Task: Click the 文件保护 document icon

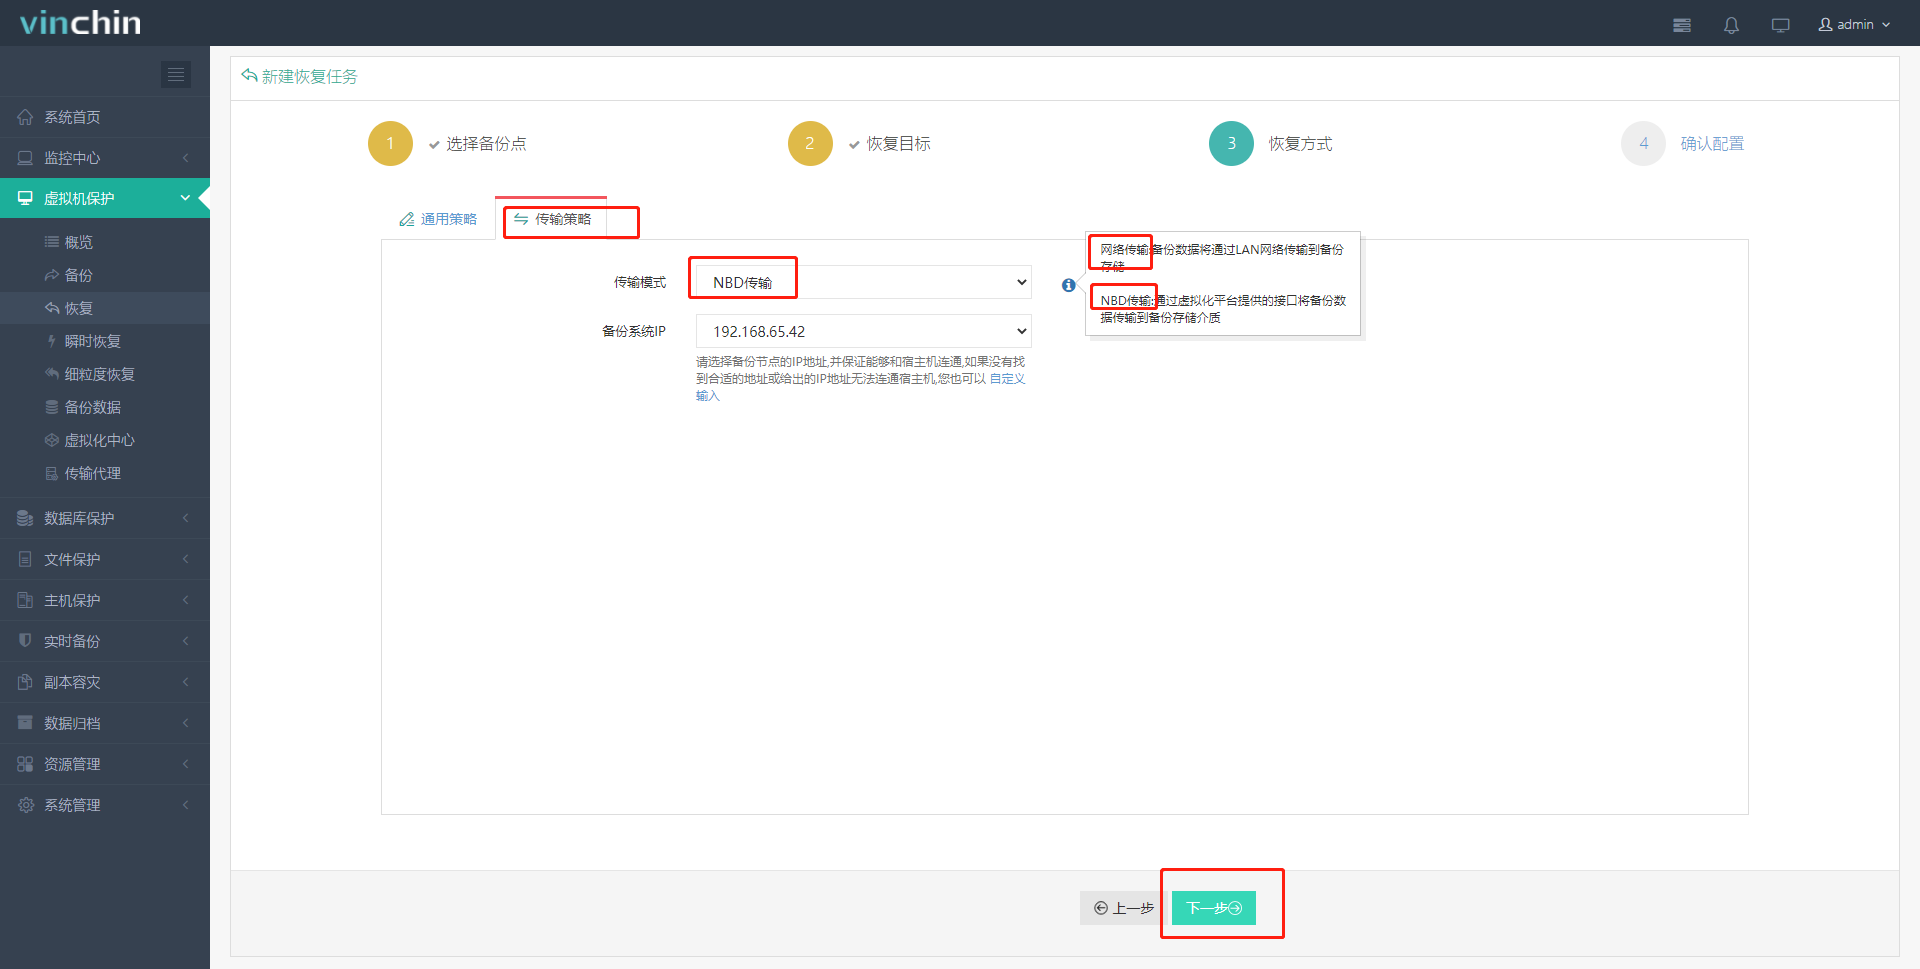Action: coord(25,559)
